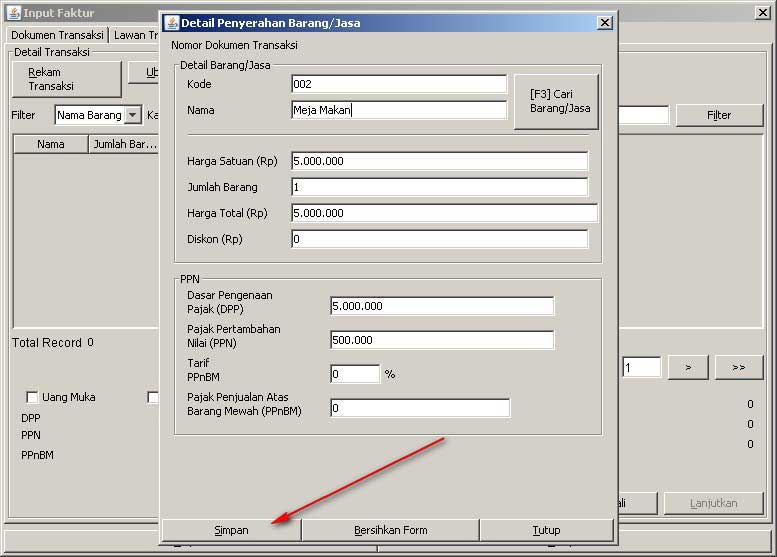This screenshot has height=557, width=777.
Task: Focus the Kode input field
Action: tap(399, 84)
